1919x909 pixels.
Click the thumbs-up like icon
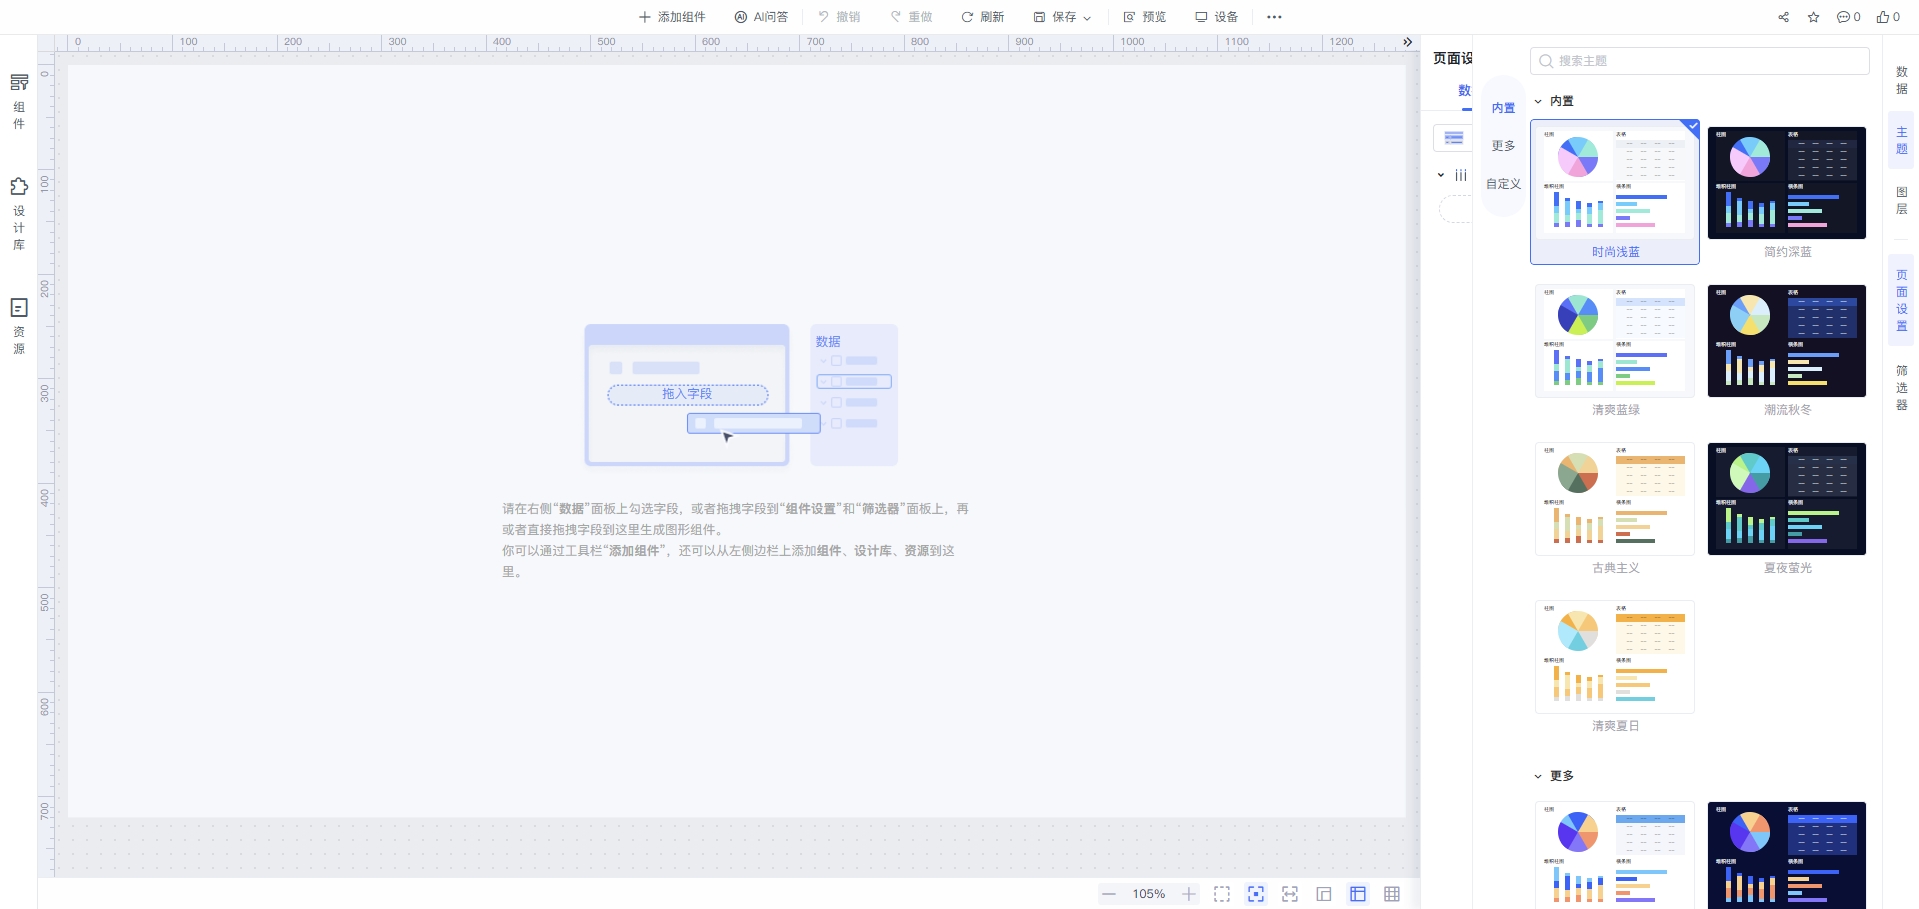(1888, 17)
